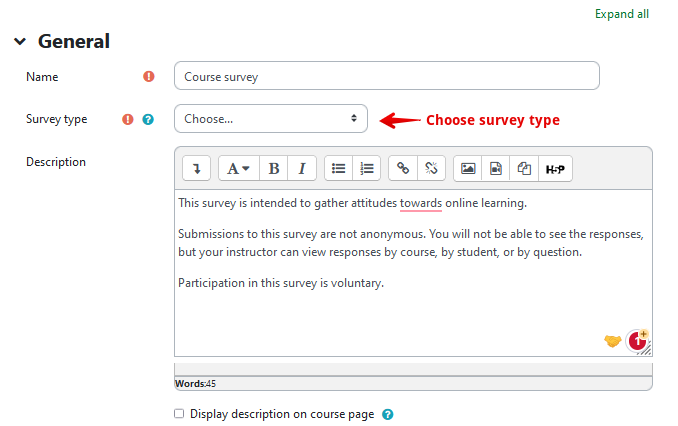This screenshot has width=678, height=426.
Task: Open the Survey type dropdown
Action: (270, 119)
